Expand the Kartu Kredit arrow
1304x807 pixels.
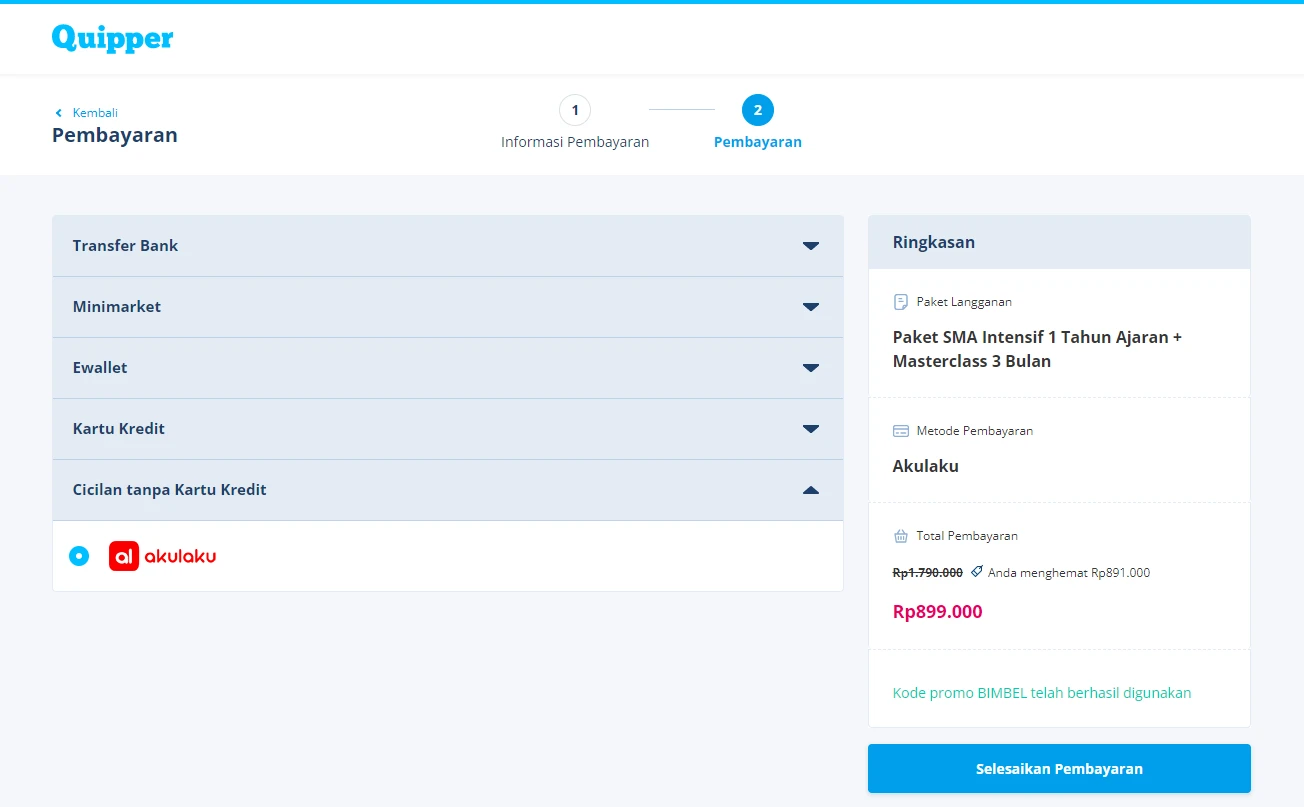point(810,429)
